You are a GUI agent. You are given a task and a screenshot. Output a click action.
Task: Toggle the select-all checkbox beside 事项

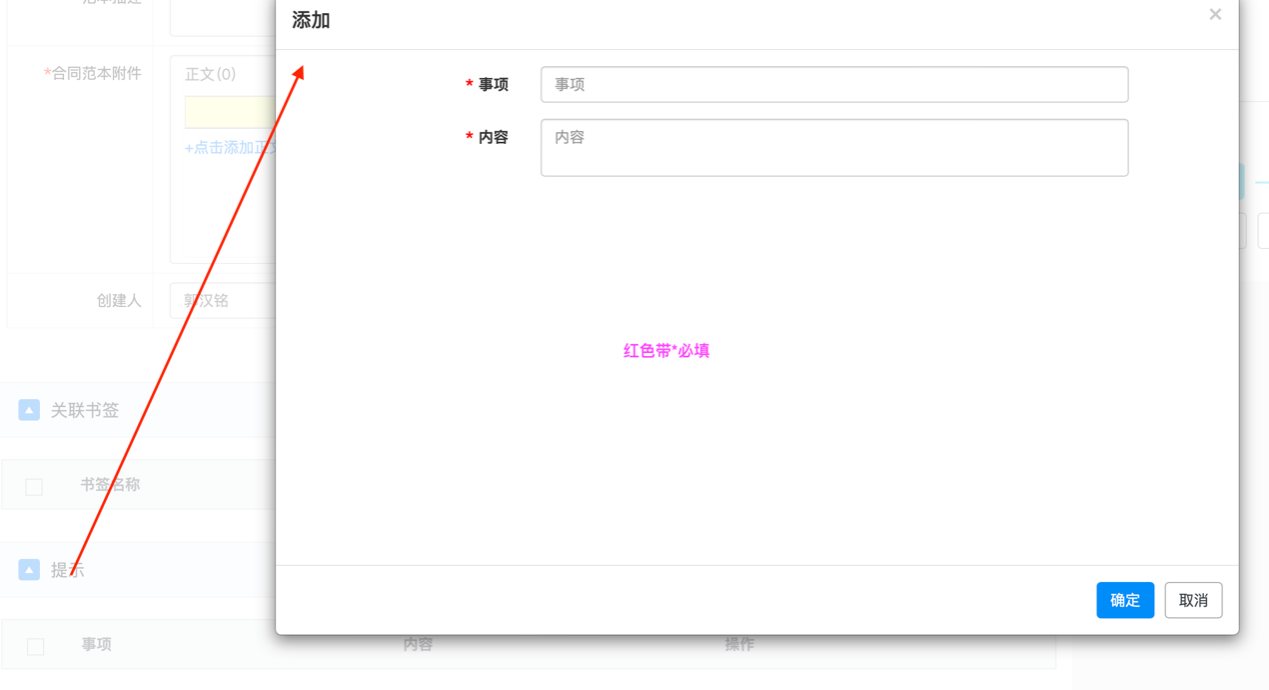34,645
